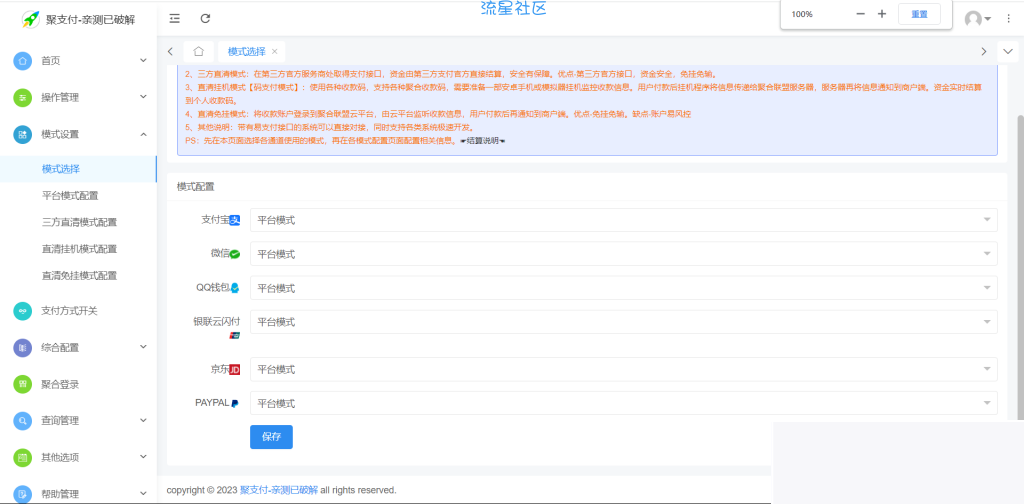Zoom in with the plus button

882,14
